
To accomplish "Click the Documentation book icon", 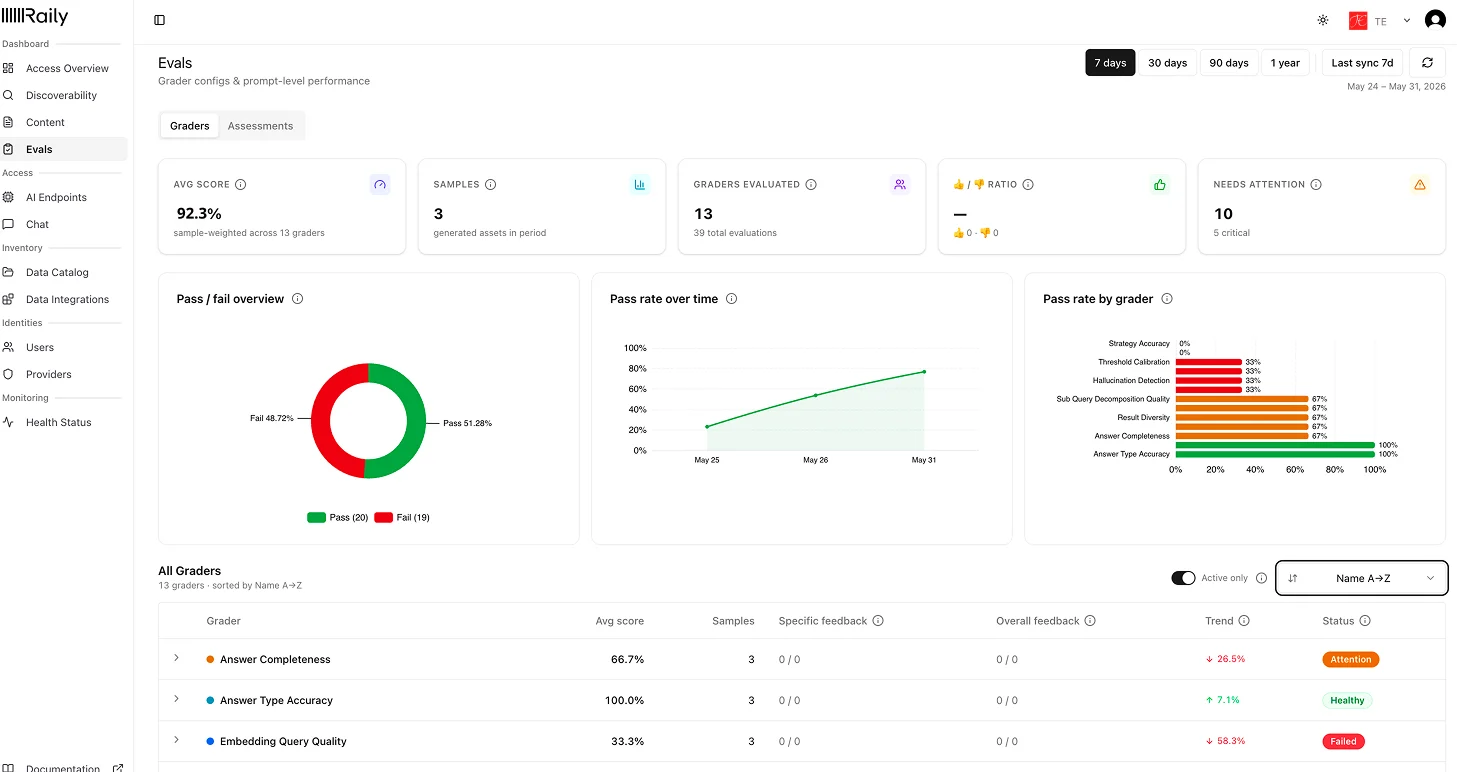I will 8,768.
